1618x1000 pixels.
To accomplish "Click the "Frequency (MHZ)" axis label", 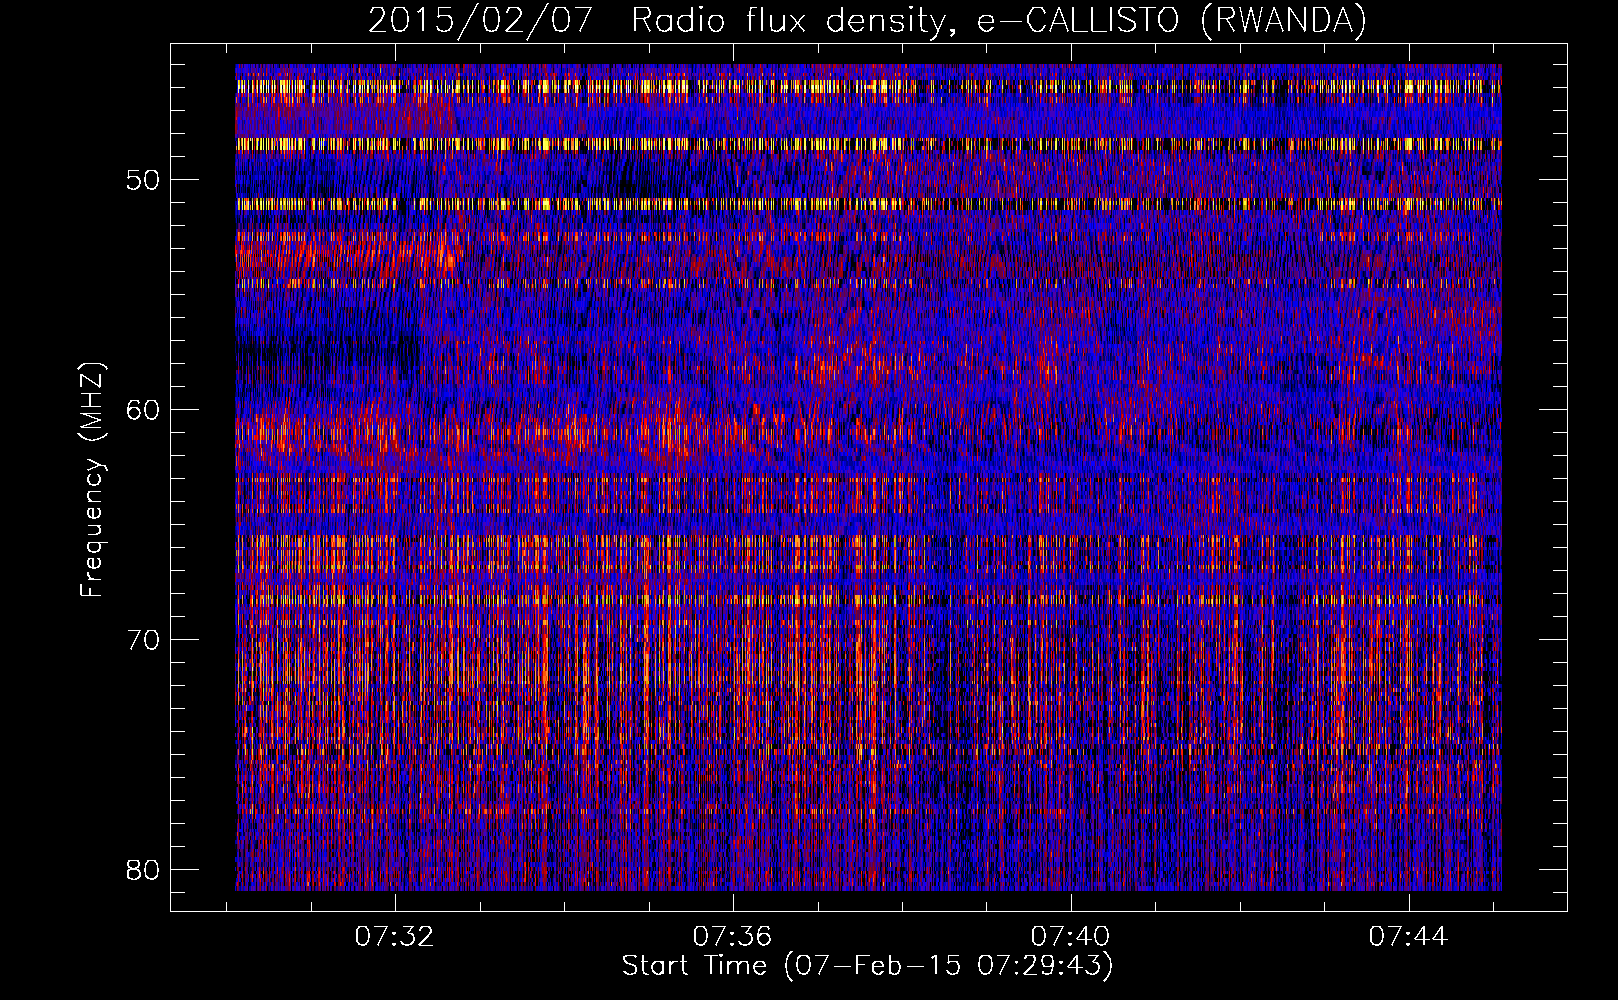I will pos(92,480).
